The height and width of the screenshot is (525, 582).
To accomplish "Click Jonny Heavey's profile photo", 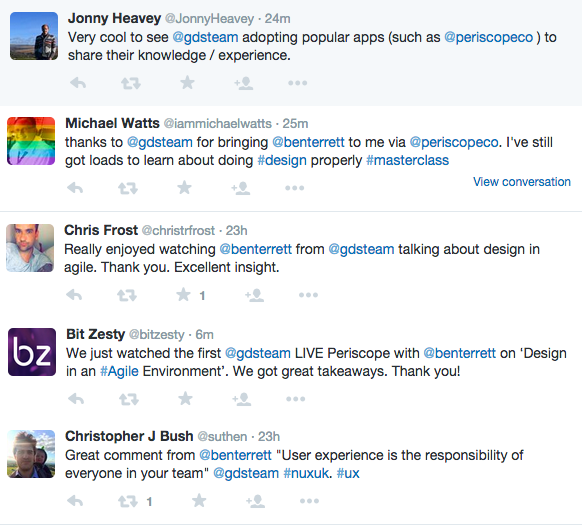I will tap(34, 36).
